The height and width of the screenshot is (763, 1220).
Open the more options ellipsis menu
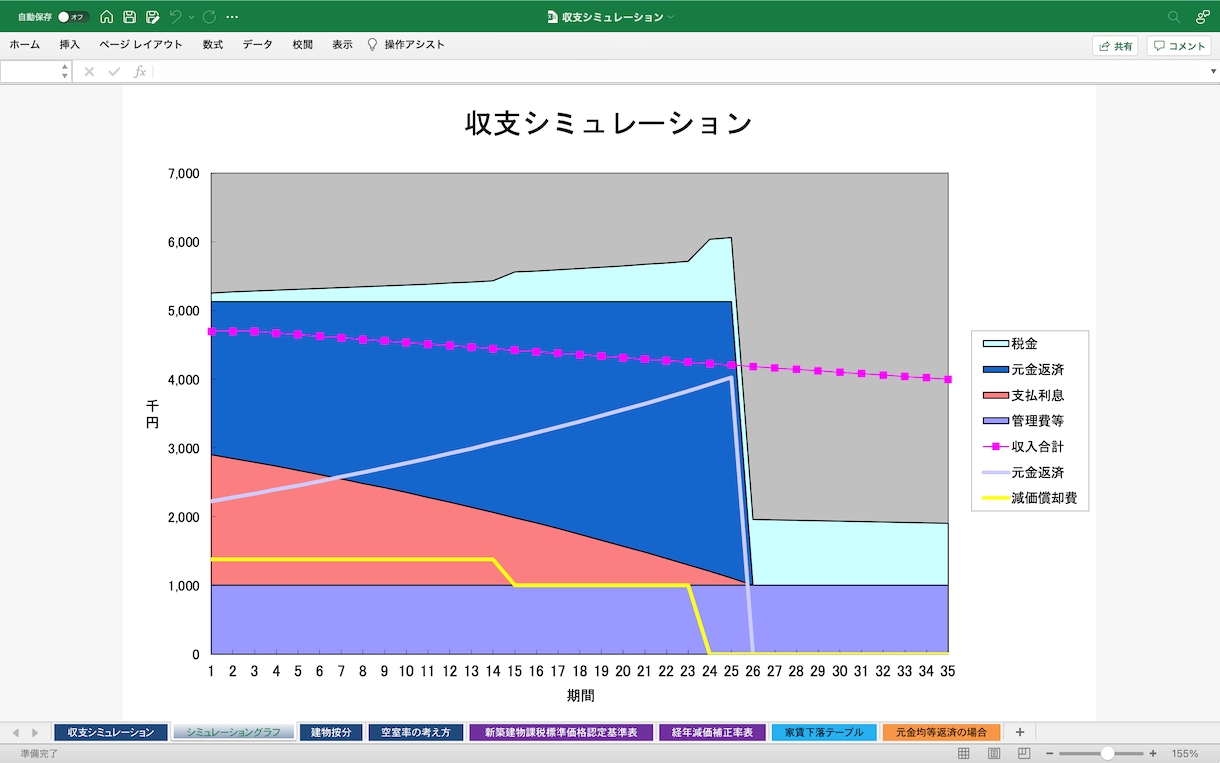pos(233,17)
